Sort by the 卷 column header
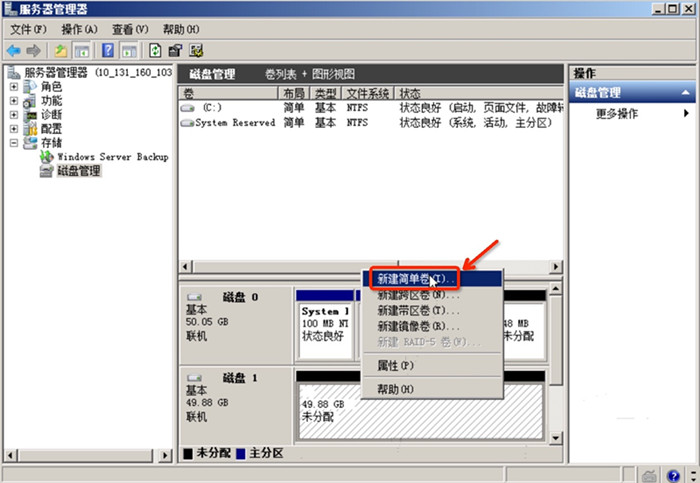 [x=228, y=93]
